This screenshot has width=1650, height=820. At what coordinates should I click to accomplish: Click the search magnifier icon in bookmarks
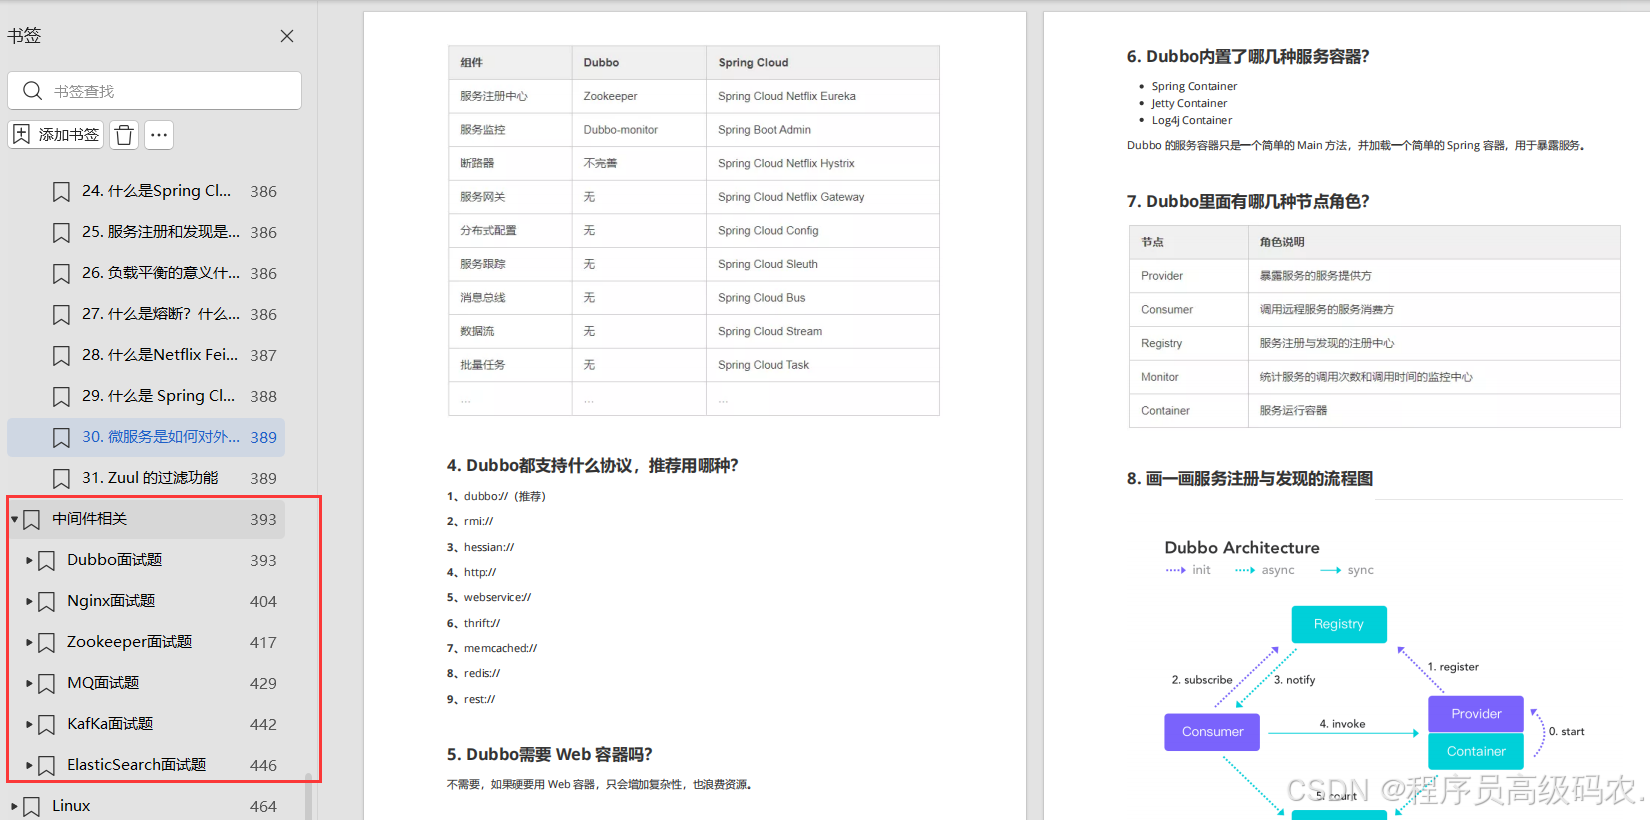[x=32, y=91]
